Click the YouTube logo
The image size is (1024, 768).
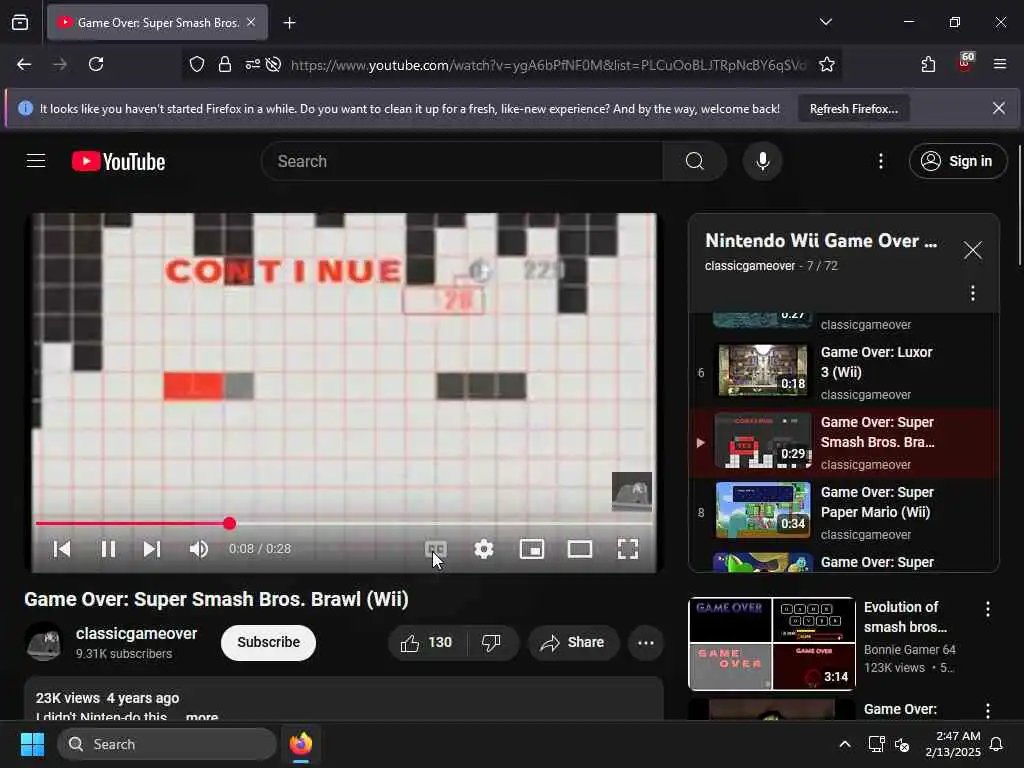coord(118,161)
